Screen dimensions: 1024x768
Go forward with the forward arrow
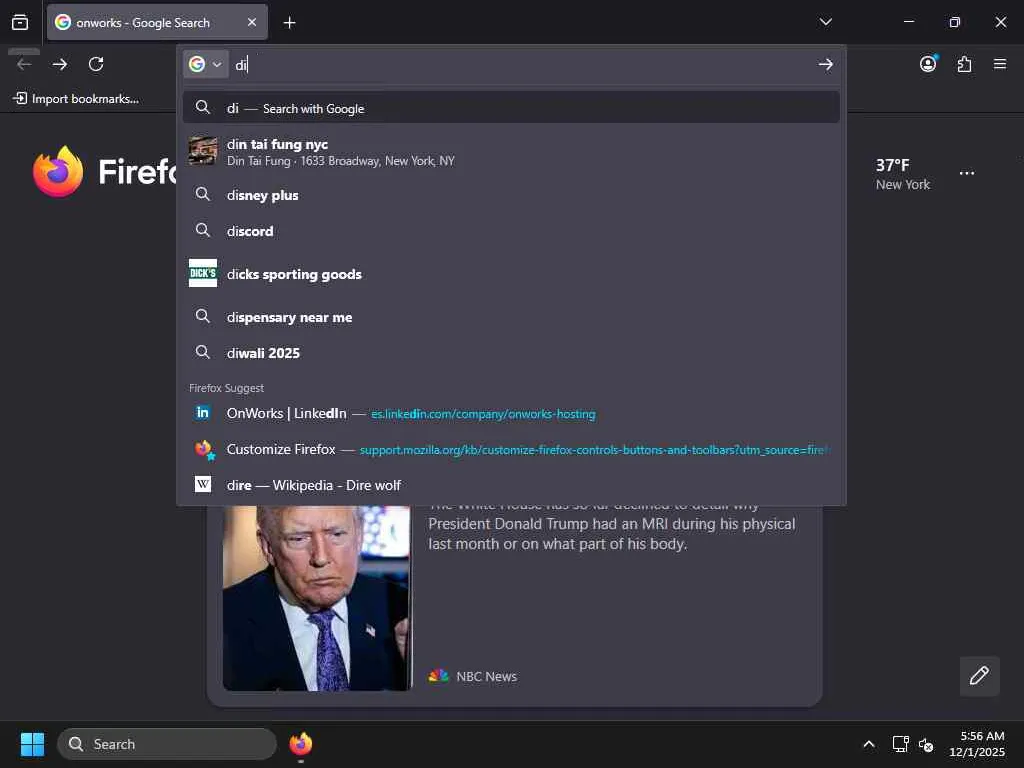click(x=59, y=64)
